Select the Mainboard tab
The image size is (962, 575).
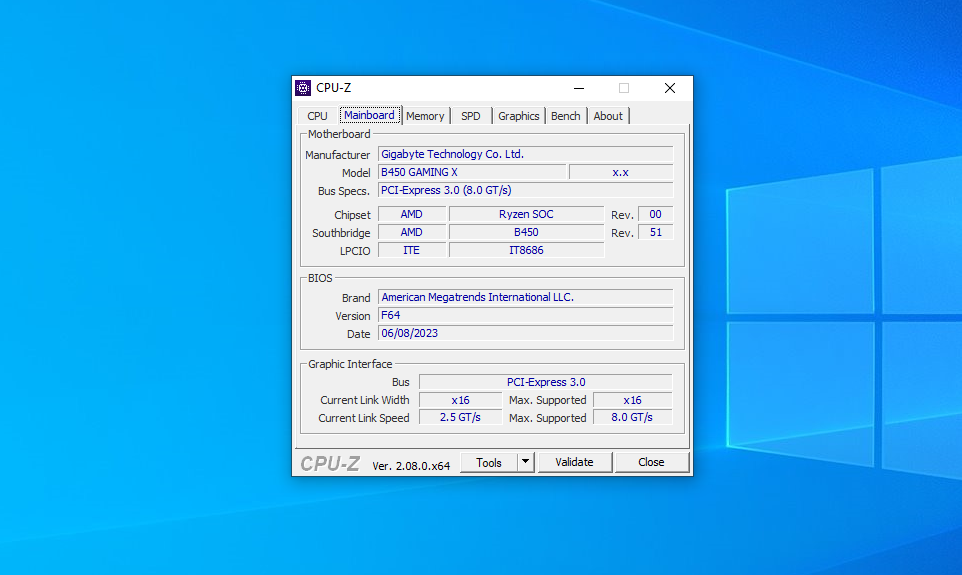(369, 115)
